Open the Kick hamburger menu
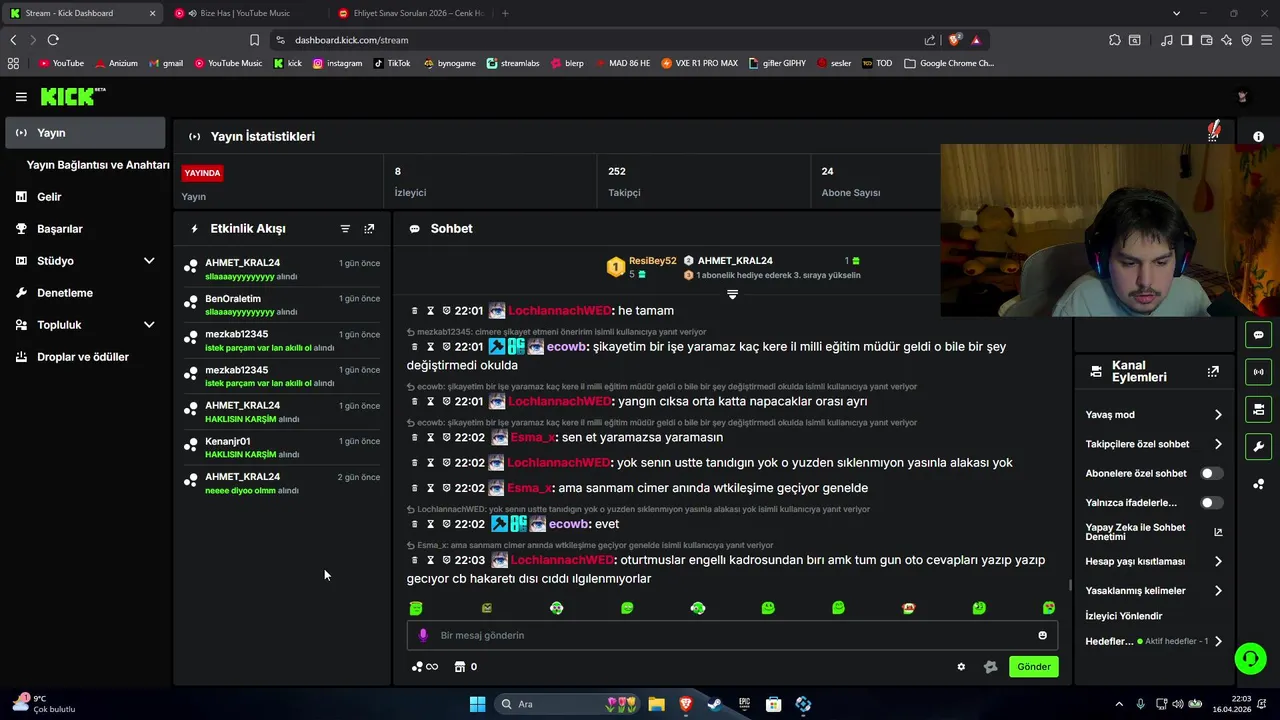 [x=21, y=97]
